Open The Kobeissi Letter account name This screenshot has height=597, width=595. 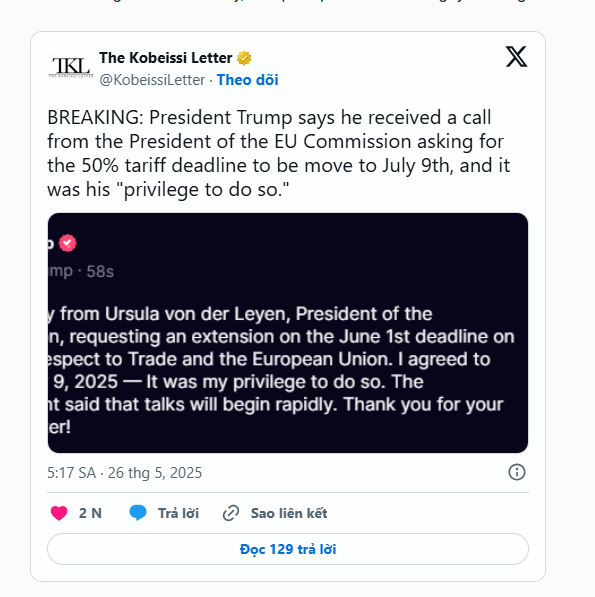click(x=166, y=58)
